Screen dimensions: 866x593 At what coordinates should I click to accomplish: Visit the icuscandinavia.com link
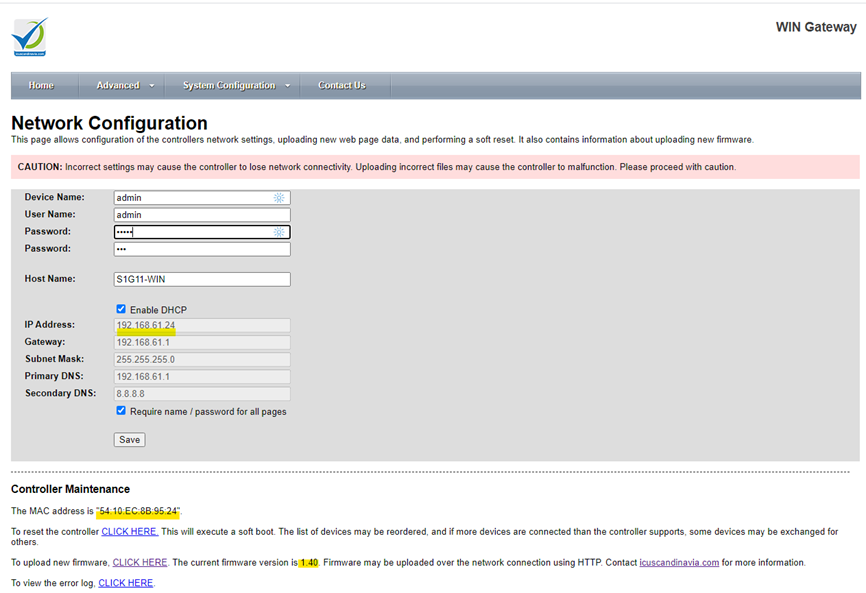(x=679, y=563)
